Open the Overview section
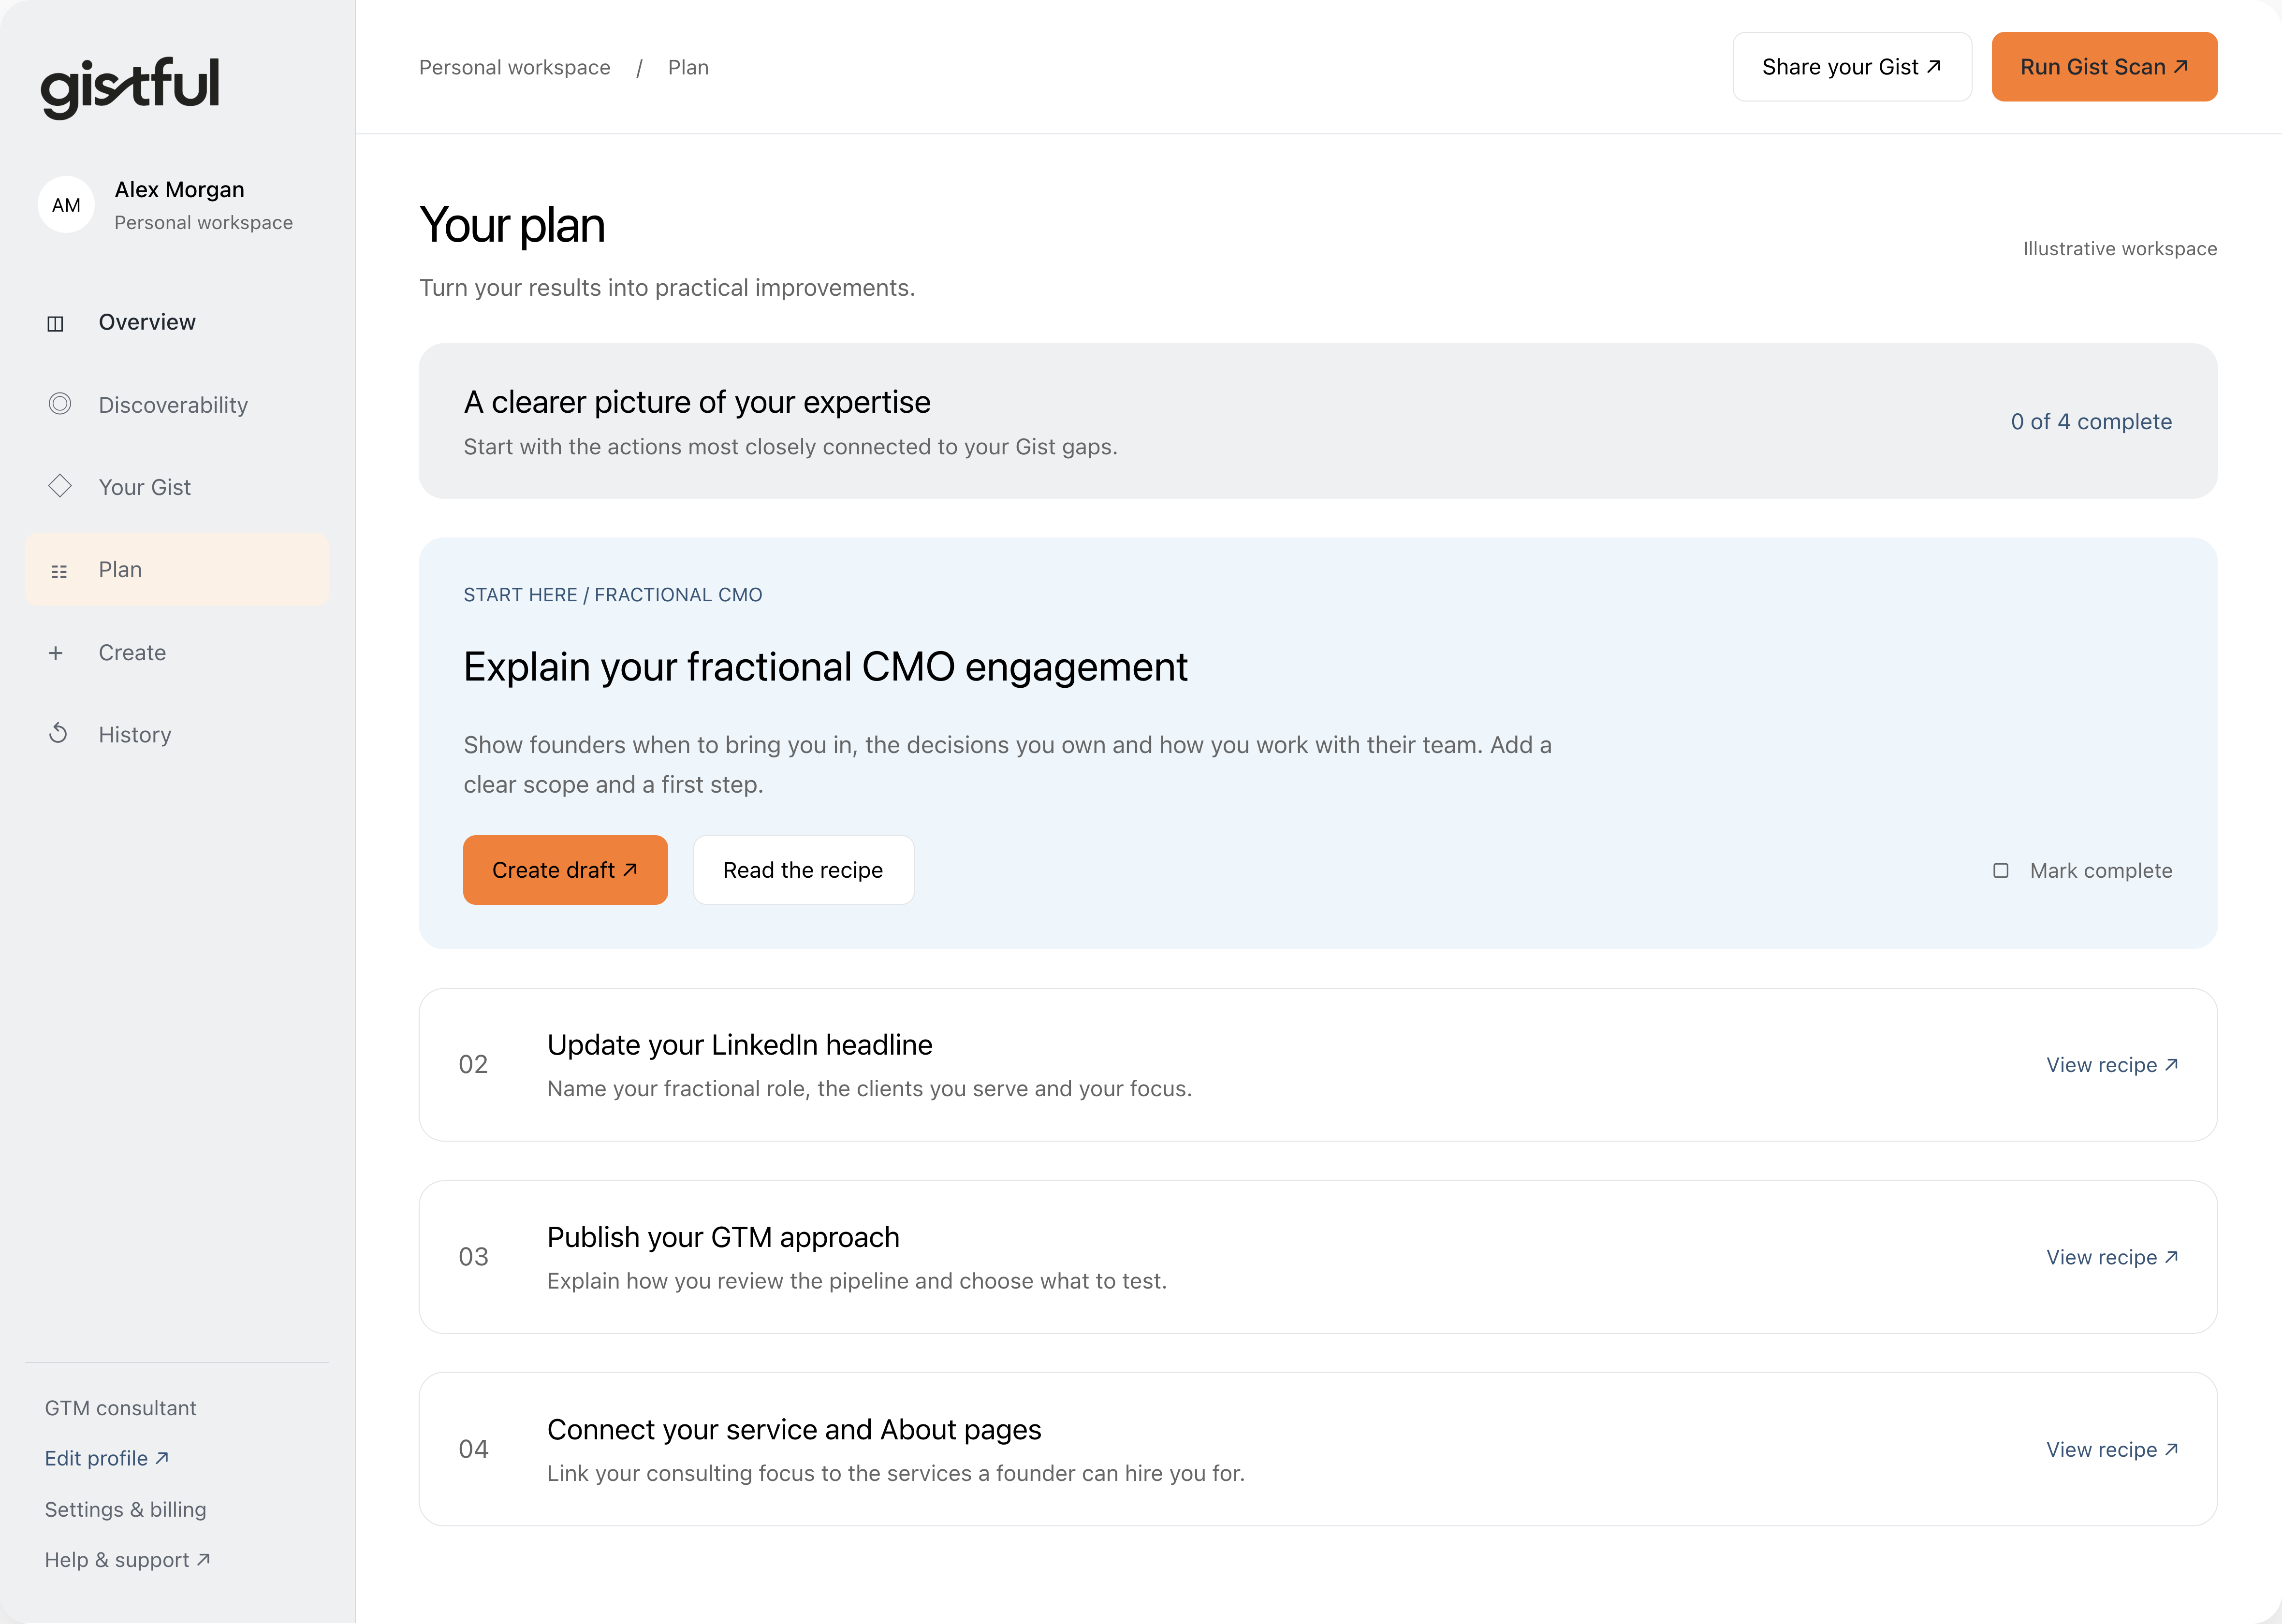Viewport: 2282px width, 1624px height. pos(177,322)
